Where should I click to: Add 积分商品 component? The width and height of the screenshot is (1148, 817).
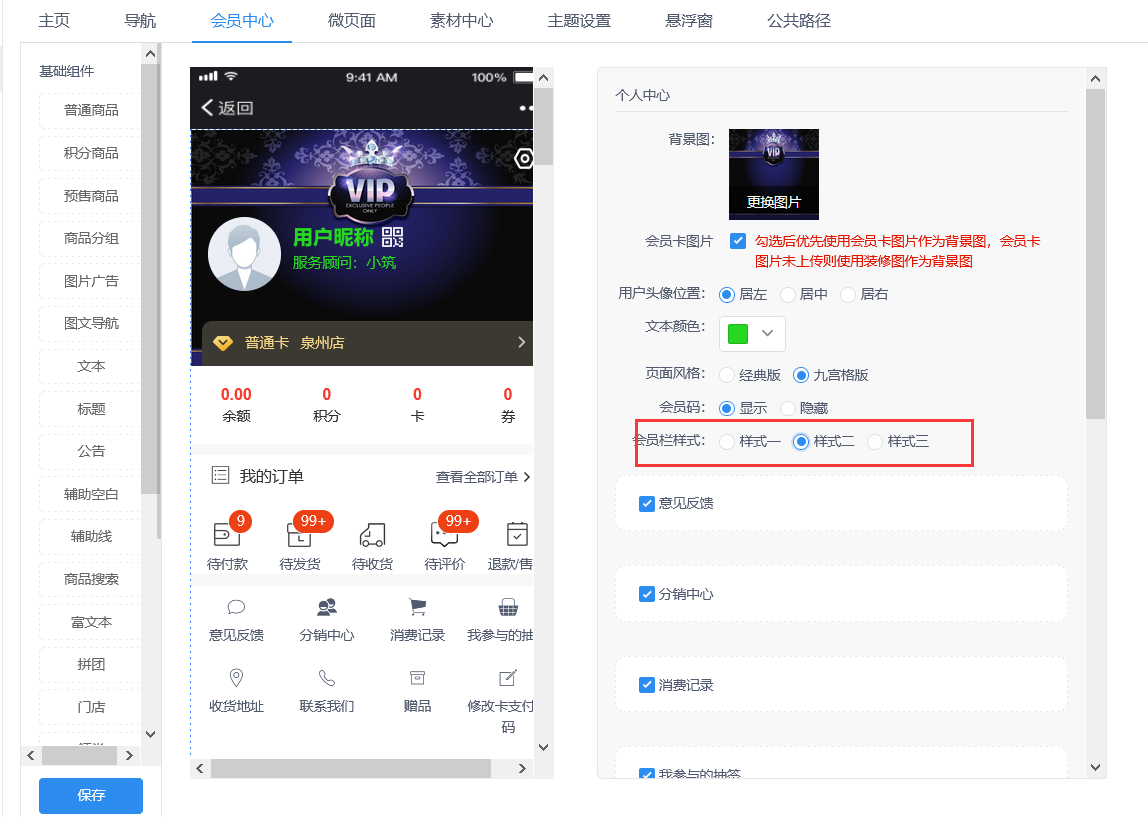coord(91,153)
